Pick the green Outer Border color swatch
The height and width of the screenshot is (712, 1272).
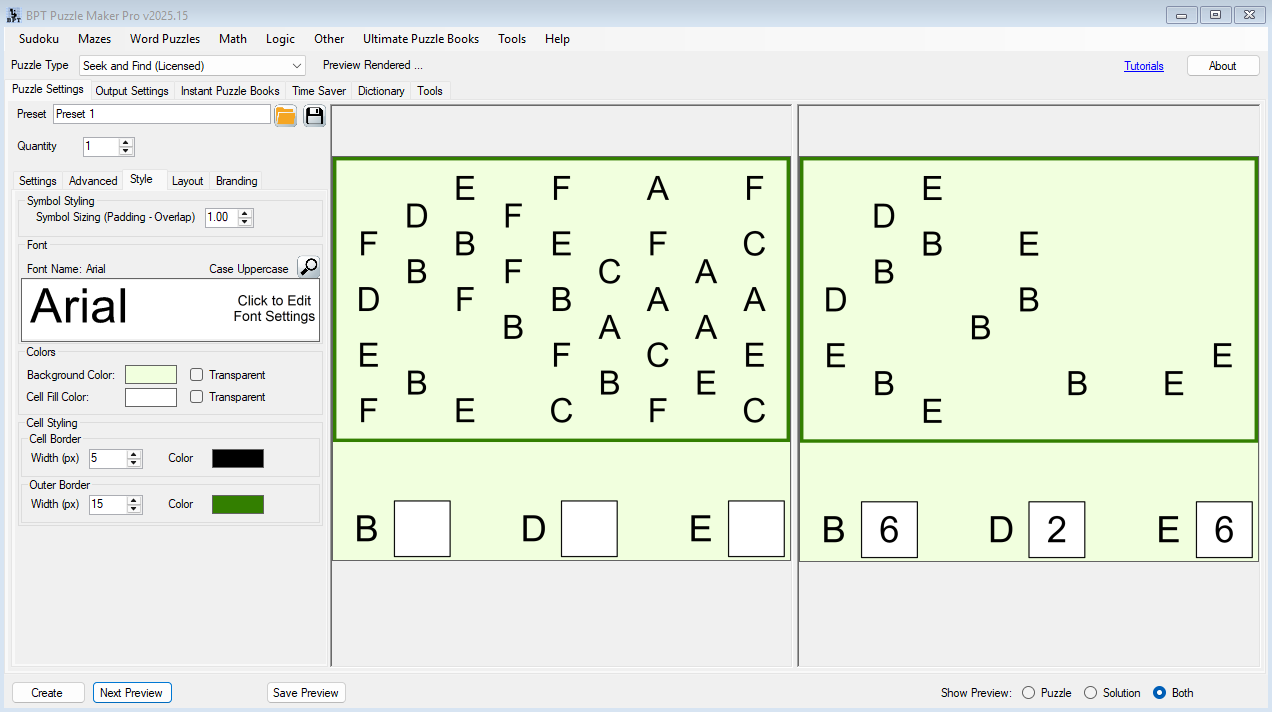[238, 504]
